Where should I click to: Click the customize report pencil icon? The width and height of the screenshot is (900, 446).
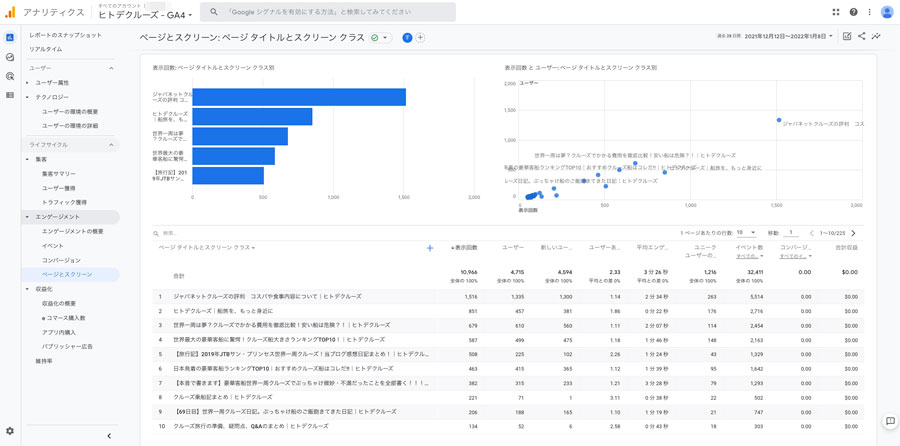click(847, 36)
